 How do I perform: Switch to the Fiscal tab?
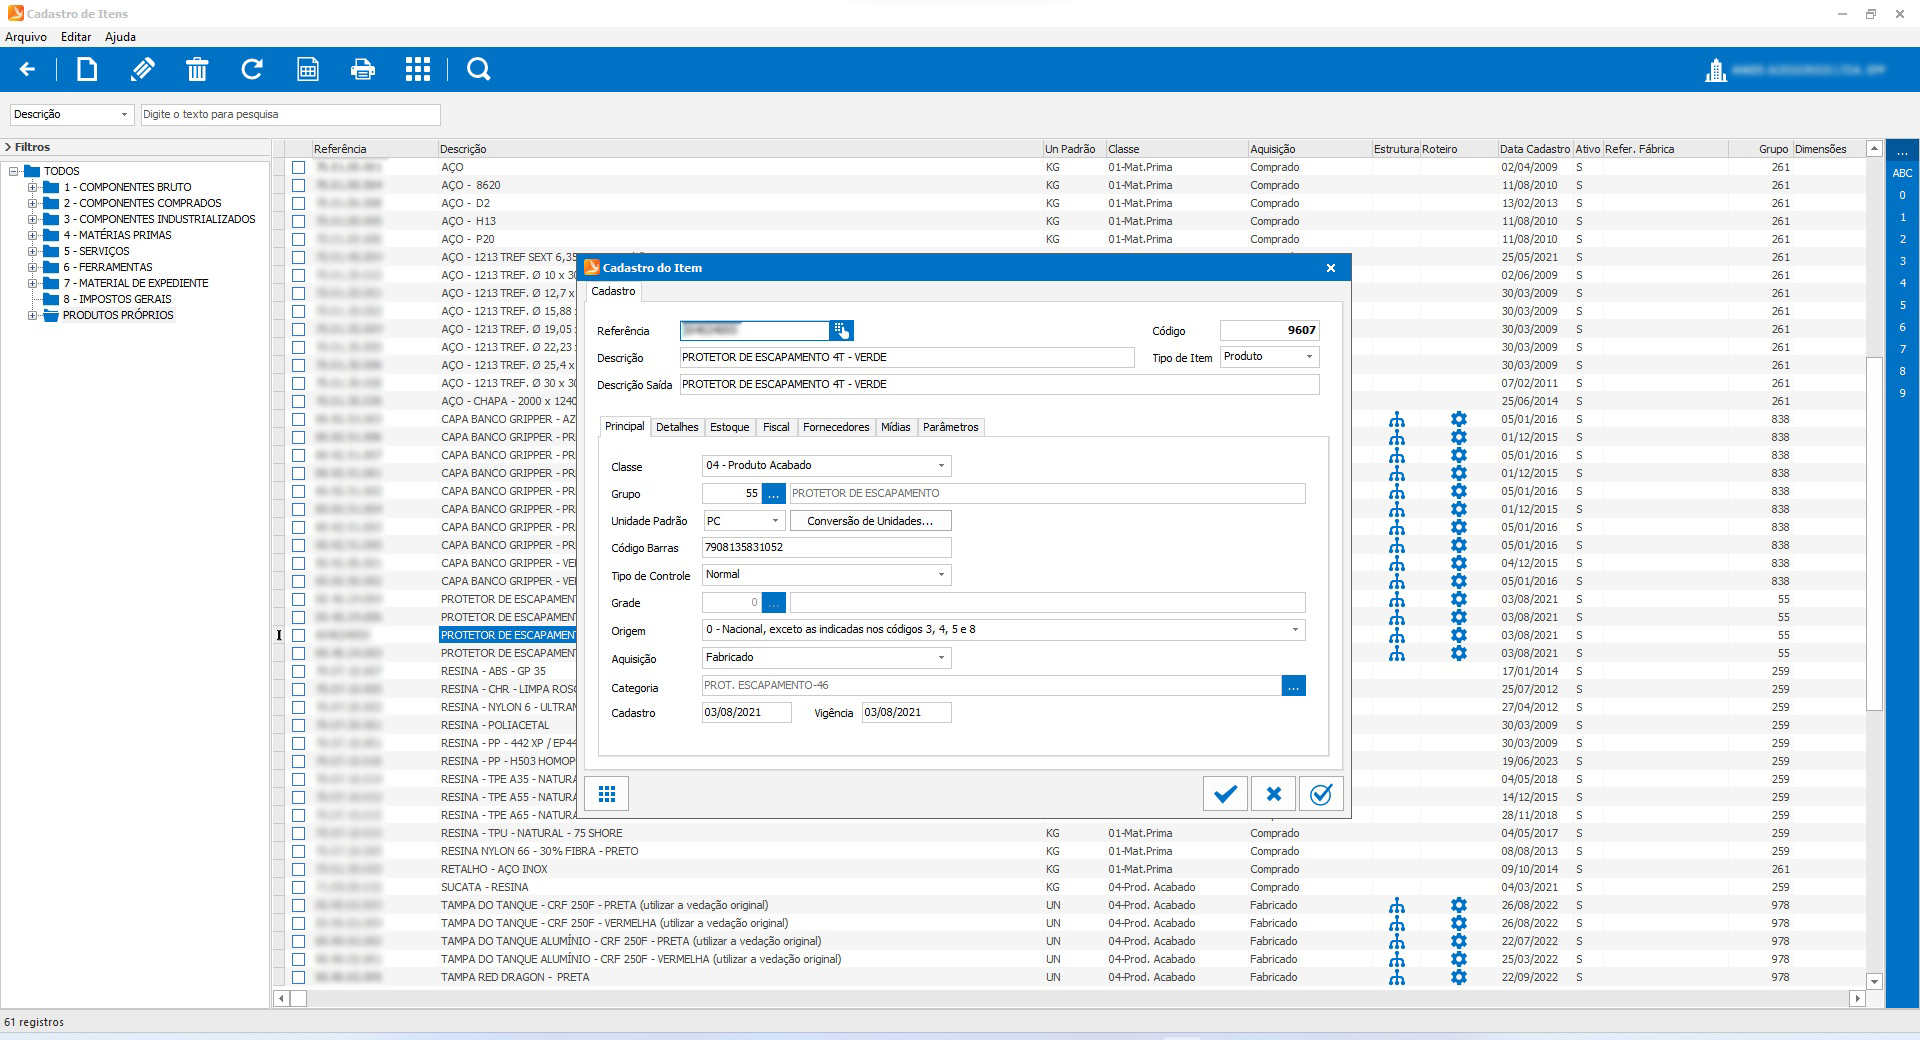pos(776,427)
